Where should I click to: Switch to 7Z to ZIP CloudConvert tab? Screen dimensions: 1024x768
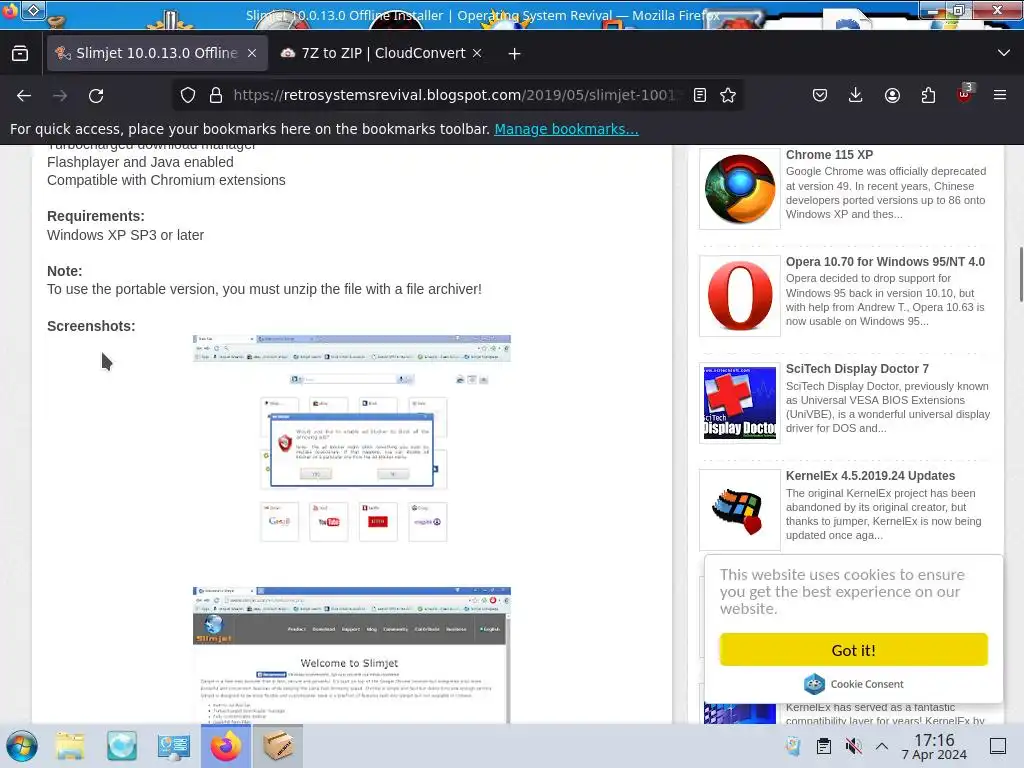tap(382, 53)
